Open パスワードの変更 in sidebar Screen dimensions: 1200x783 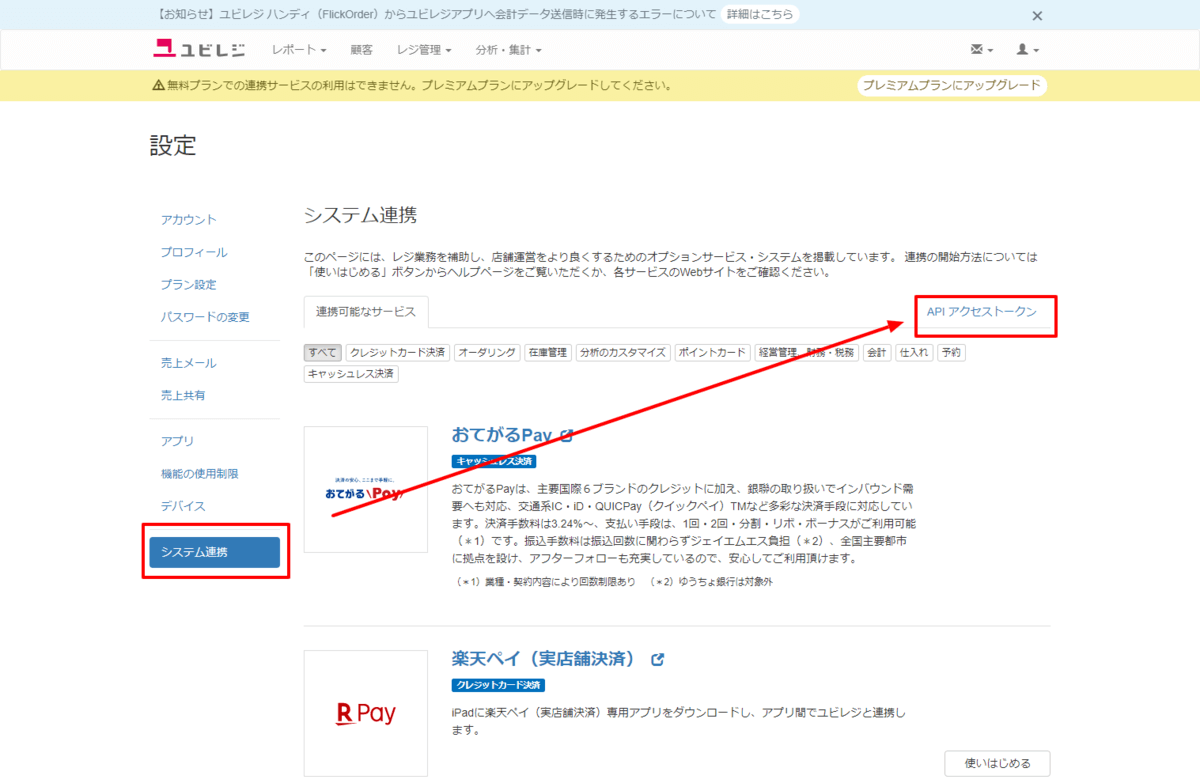point(205,317)
